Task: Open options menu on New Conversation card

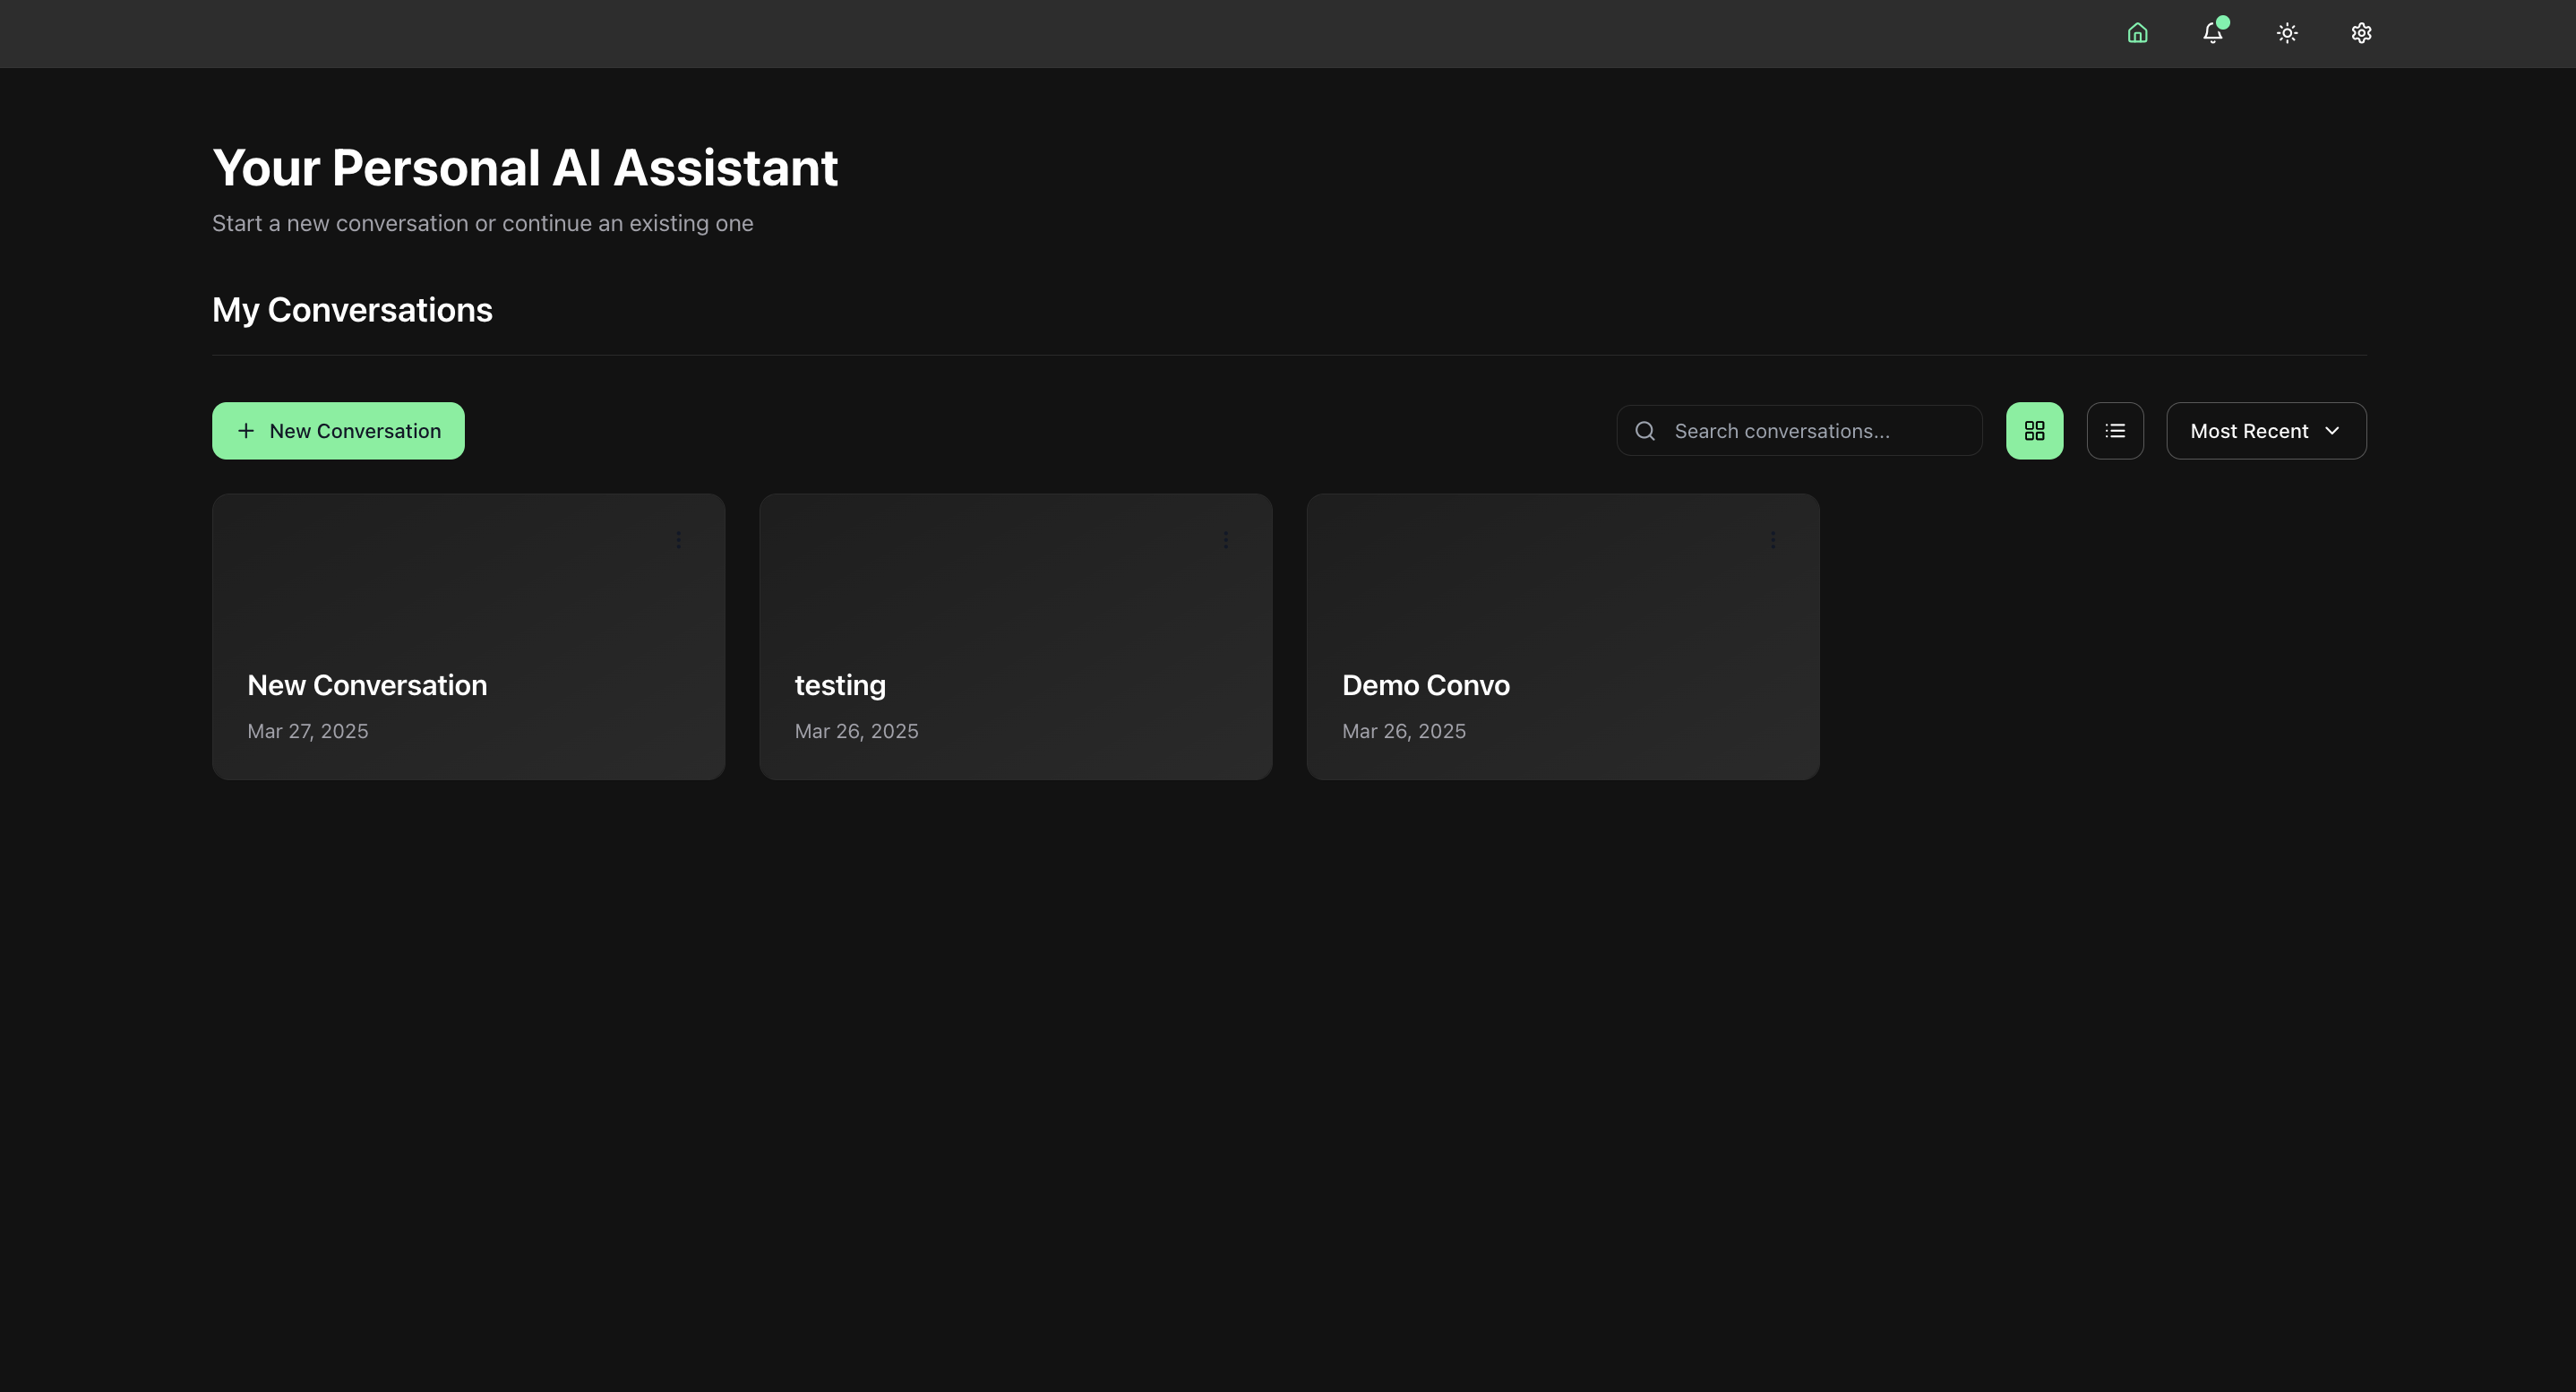Action: tap(678, 540)
